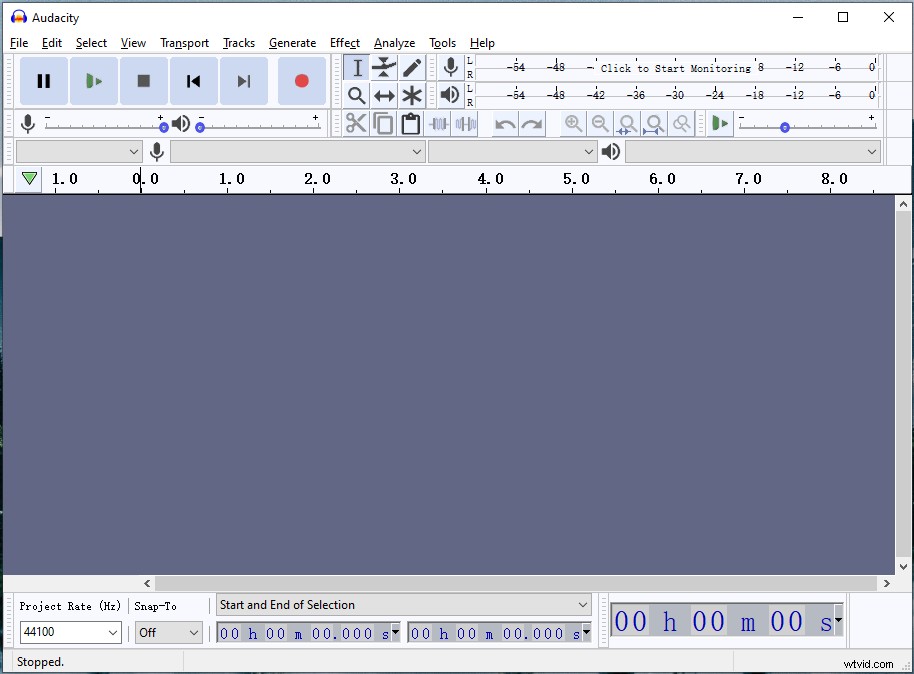Cut the selected audio

tap(356, 123)
